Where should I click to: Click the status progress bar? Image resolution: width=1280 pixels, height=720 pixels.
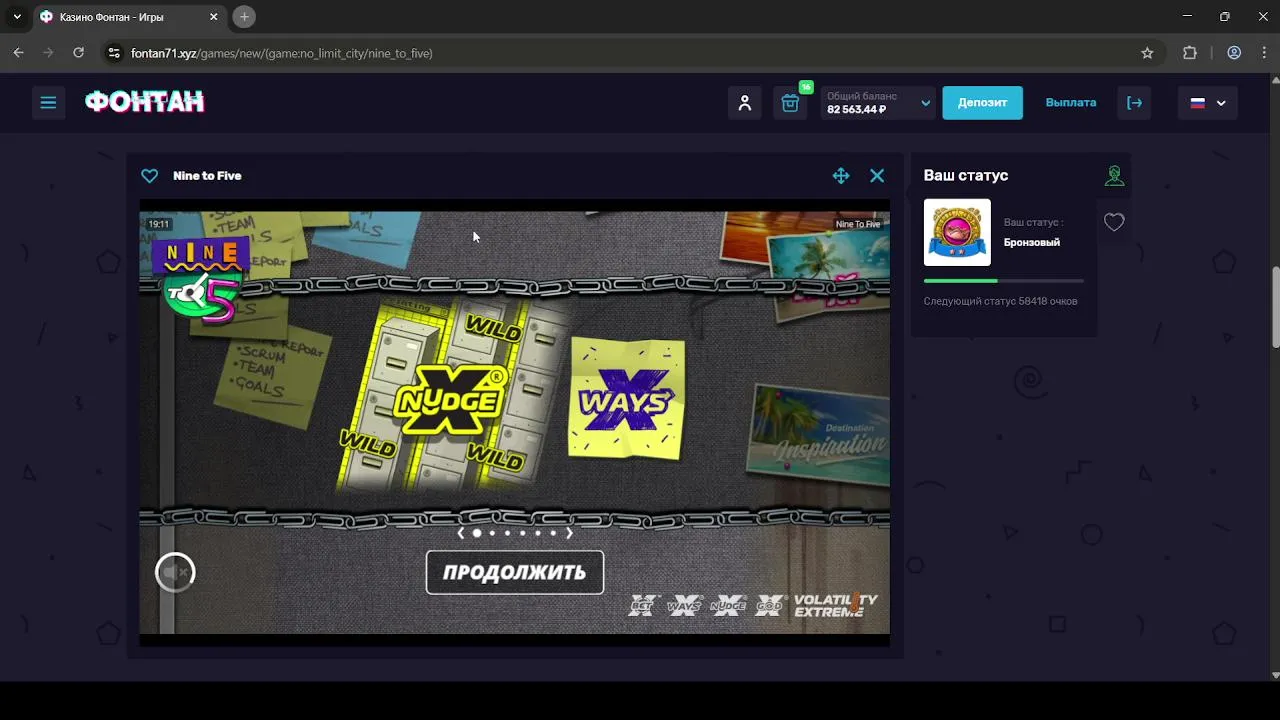coord(1004,281)
